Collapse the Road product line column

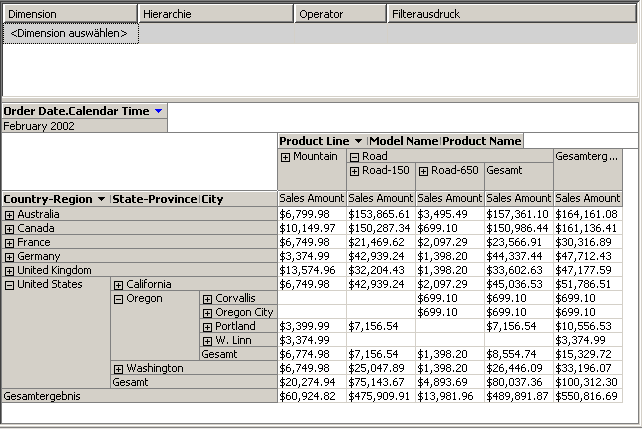354,157
